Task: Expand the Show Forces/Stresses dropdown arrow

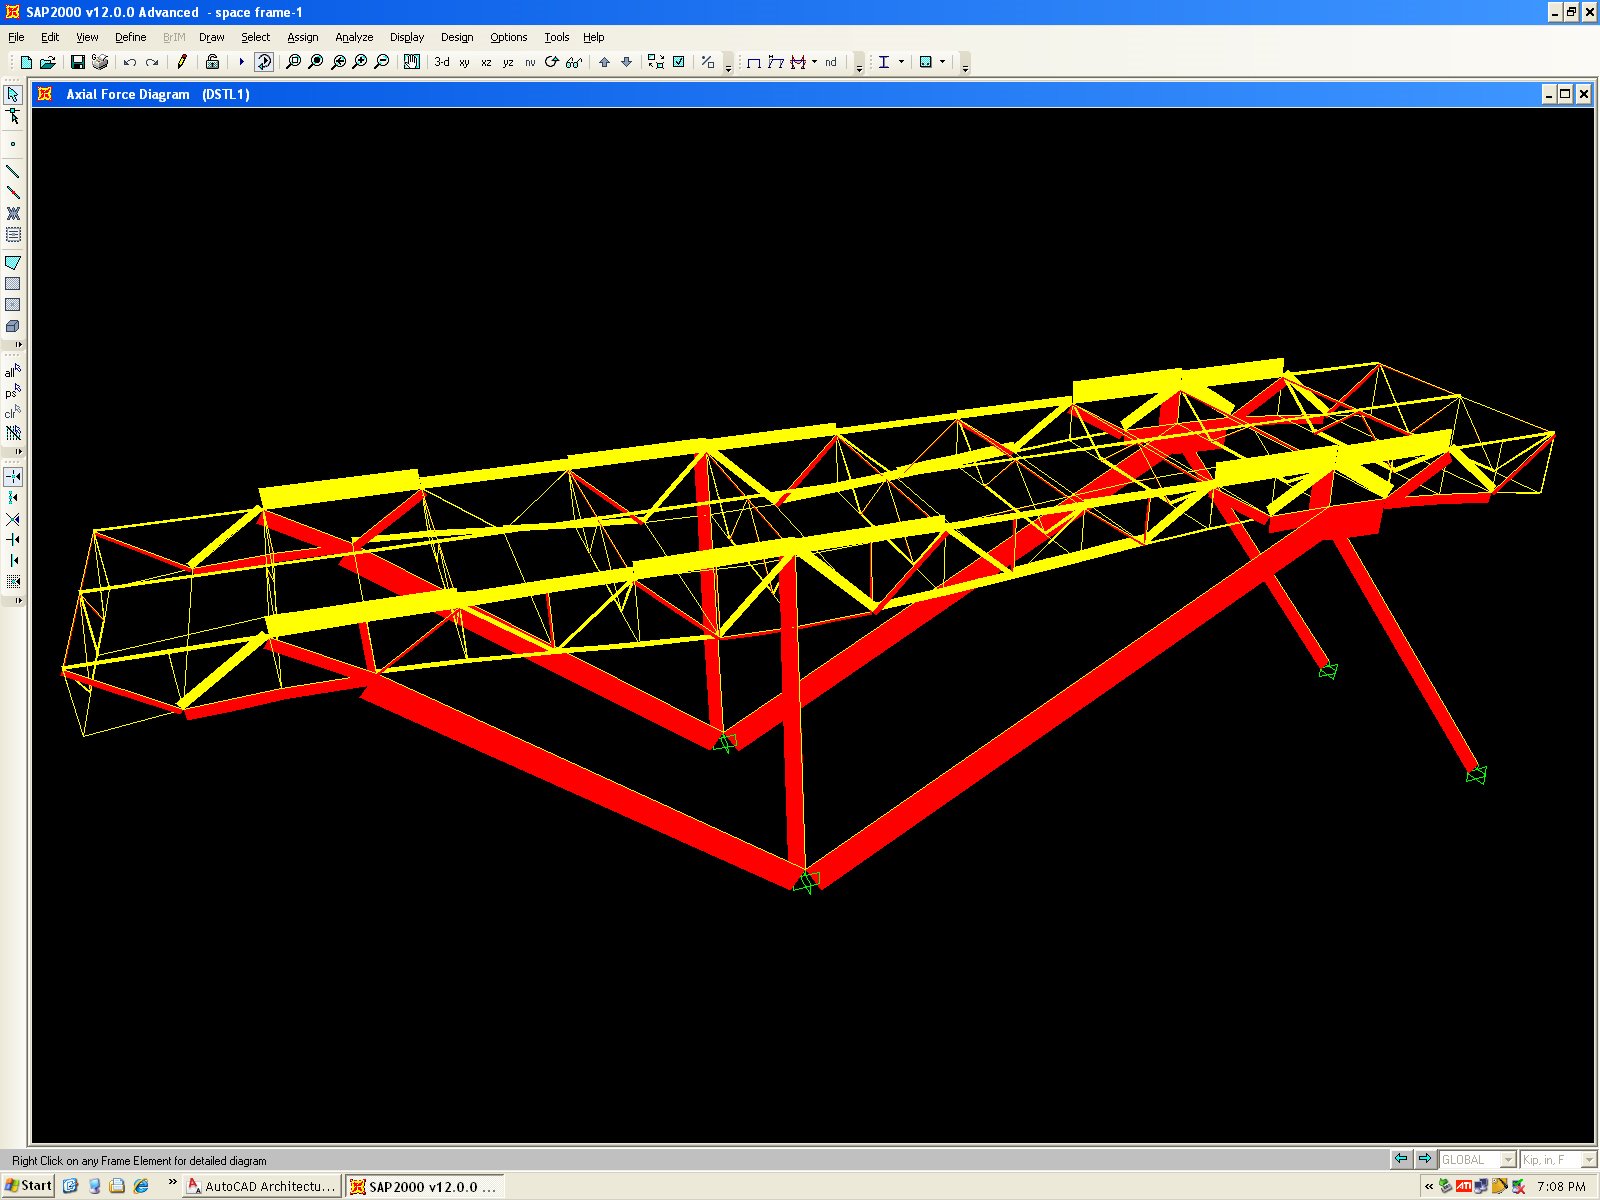Action: click(815, 62)
